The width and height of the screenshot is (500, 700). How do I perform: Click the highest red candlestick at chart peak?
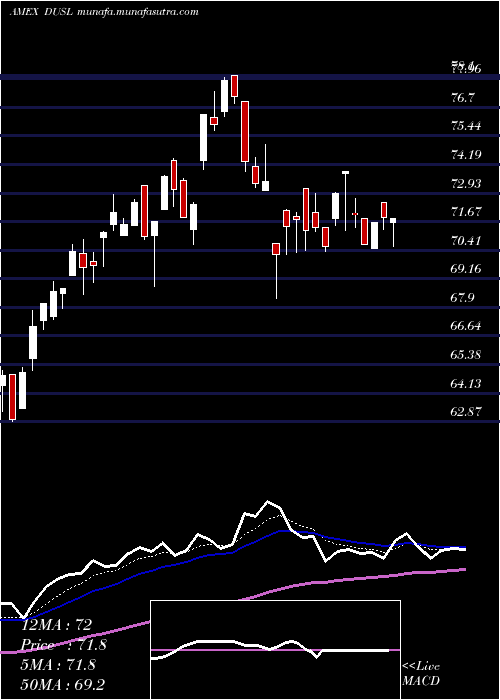tap(234, 86)
